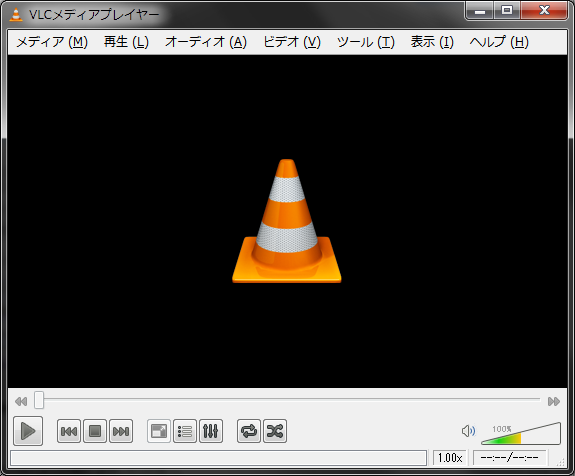
Task: Click the large VLC cone in video area
Action: (x=287, y=221)
